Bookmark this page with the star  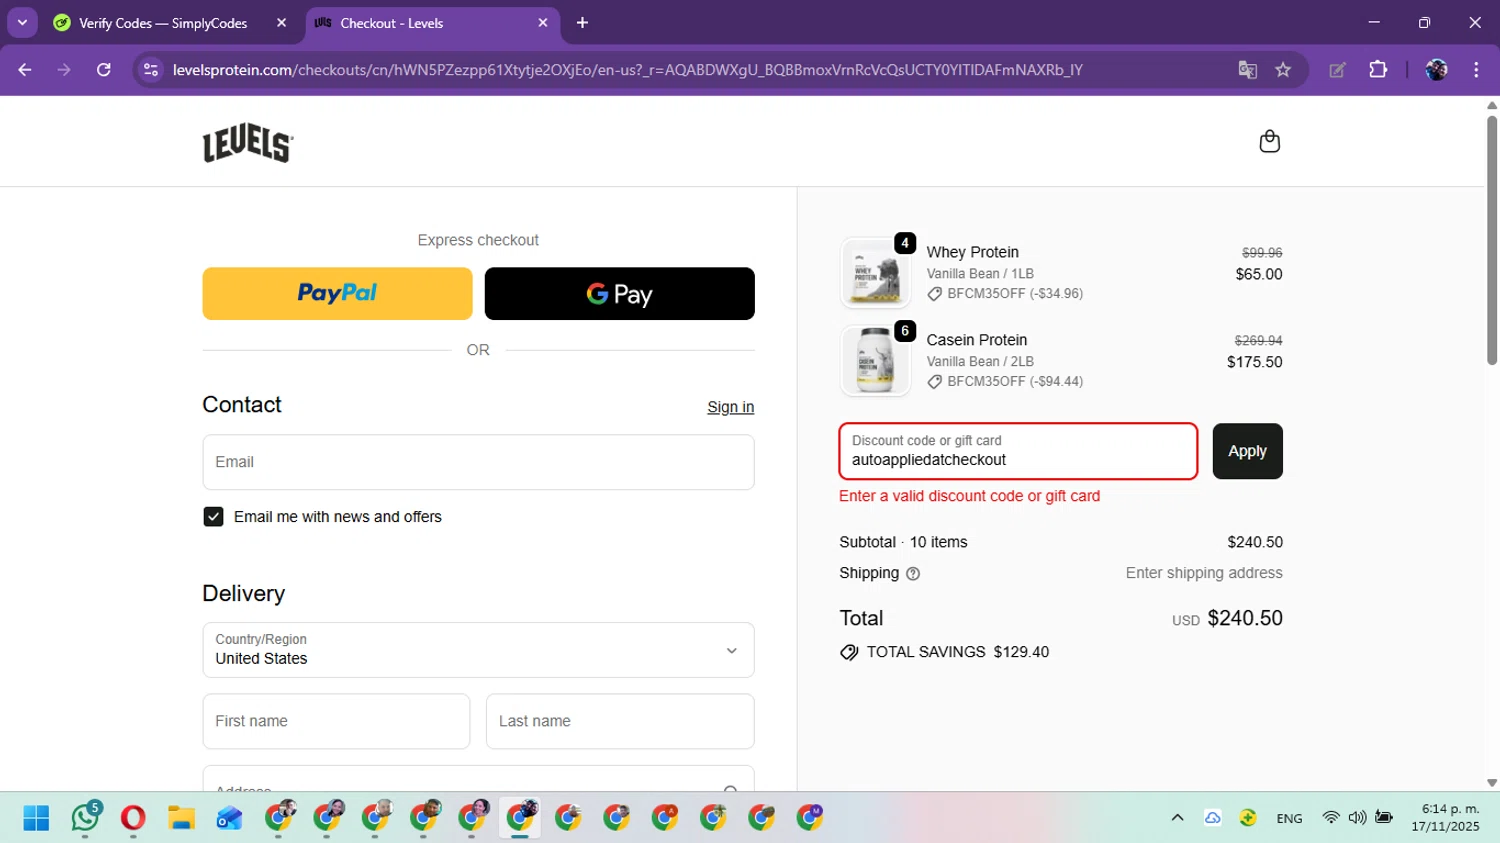pos(1283,70)
